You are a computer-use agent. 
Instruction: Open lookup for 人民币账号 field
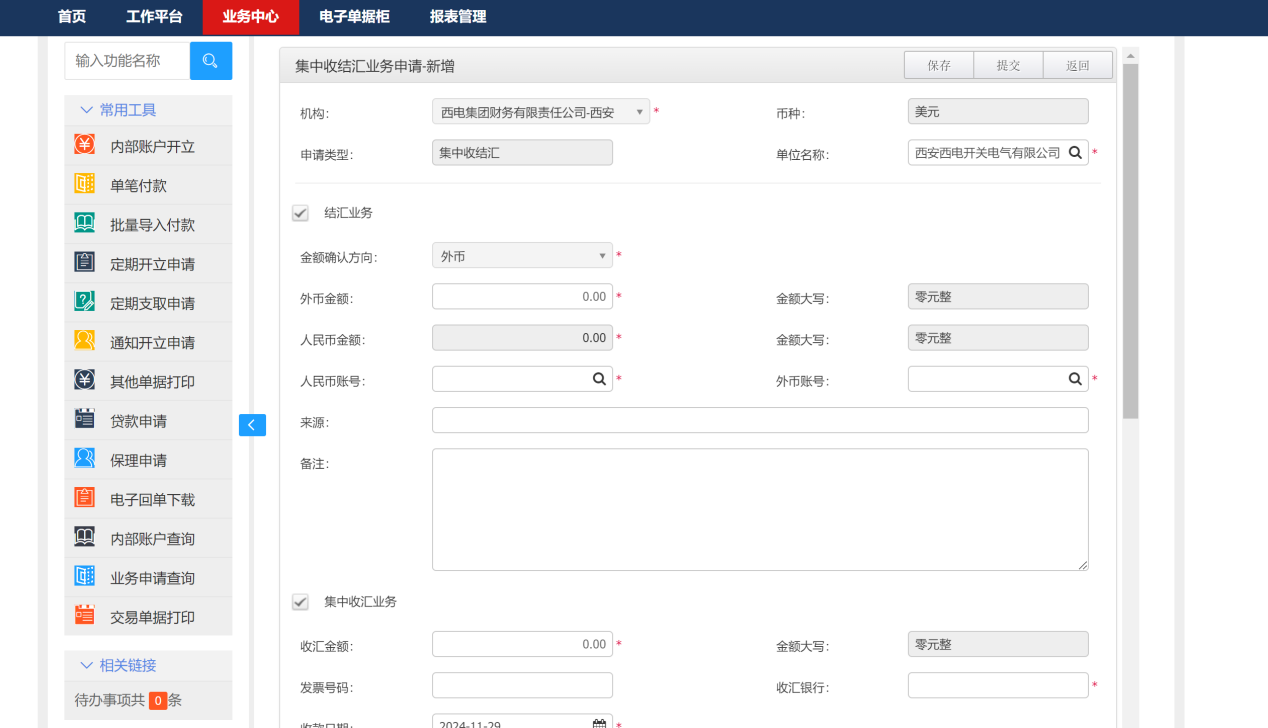pos(599,379)
